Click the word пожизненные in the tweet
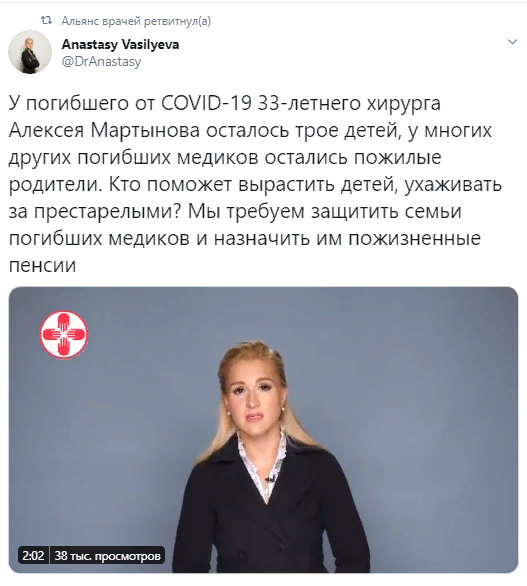The image size is (527, 586). pos(414,238)
